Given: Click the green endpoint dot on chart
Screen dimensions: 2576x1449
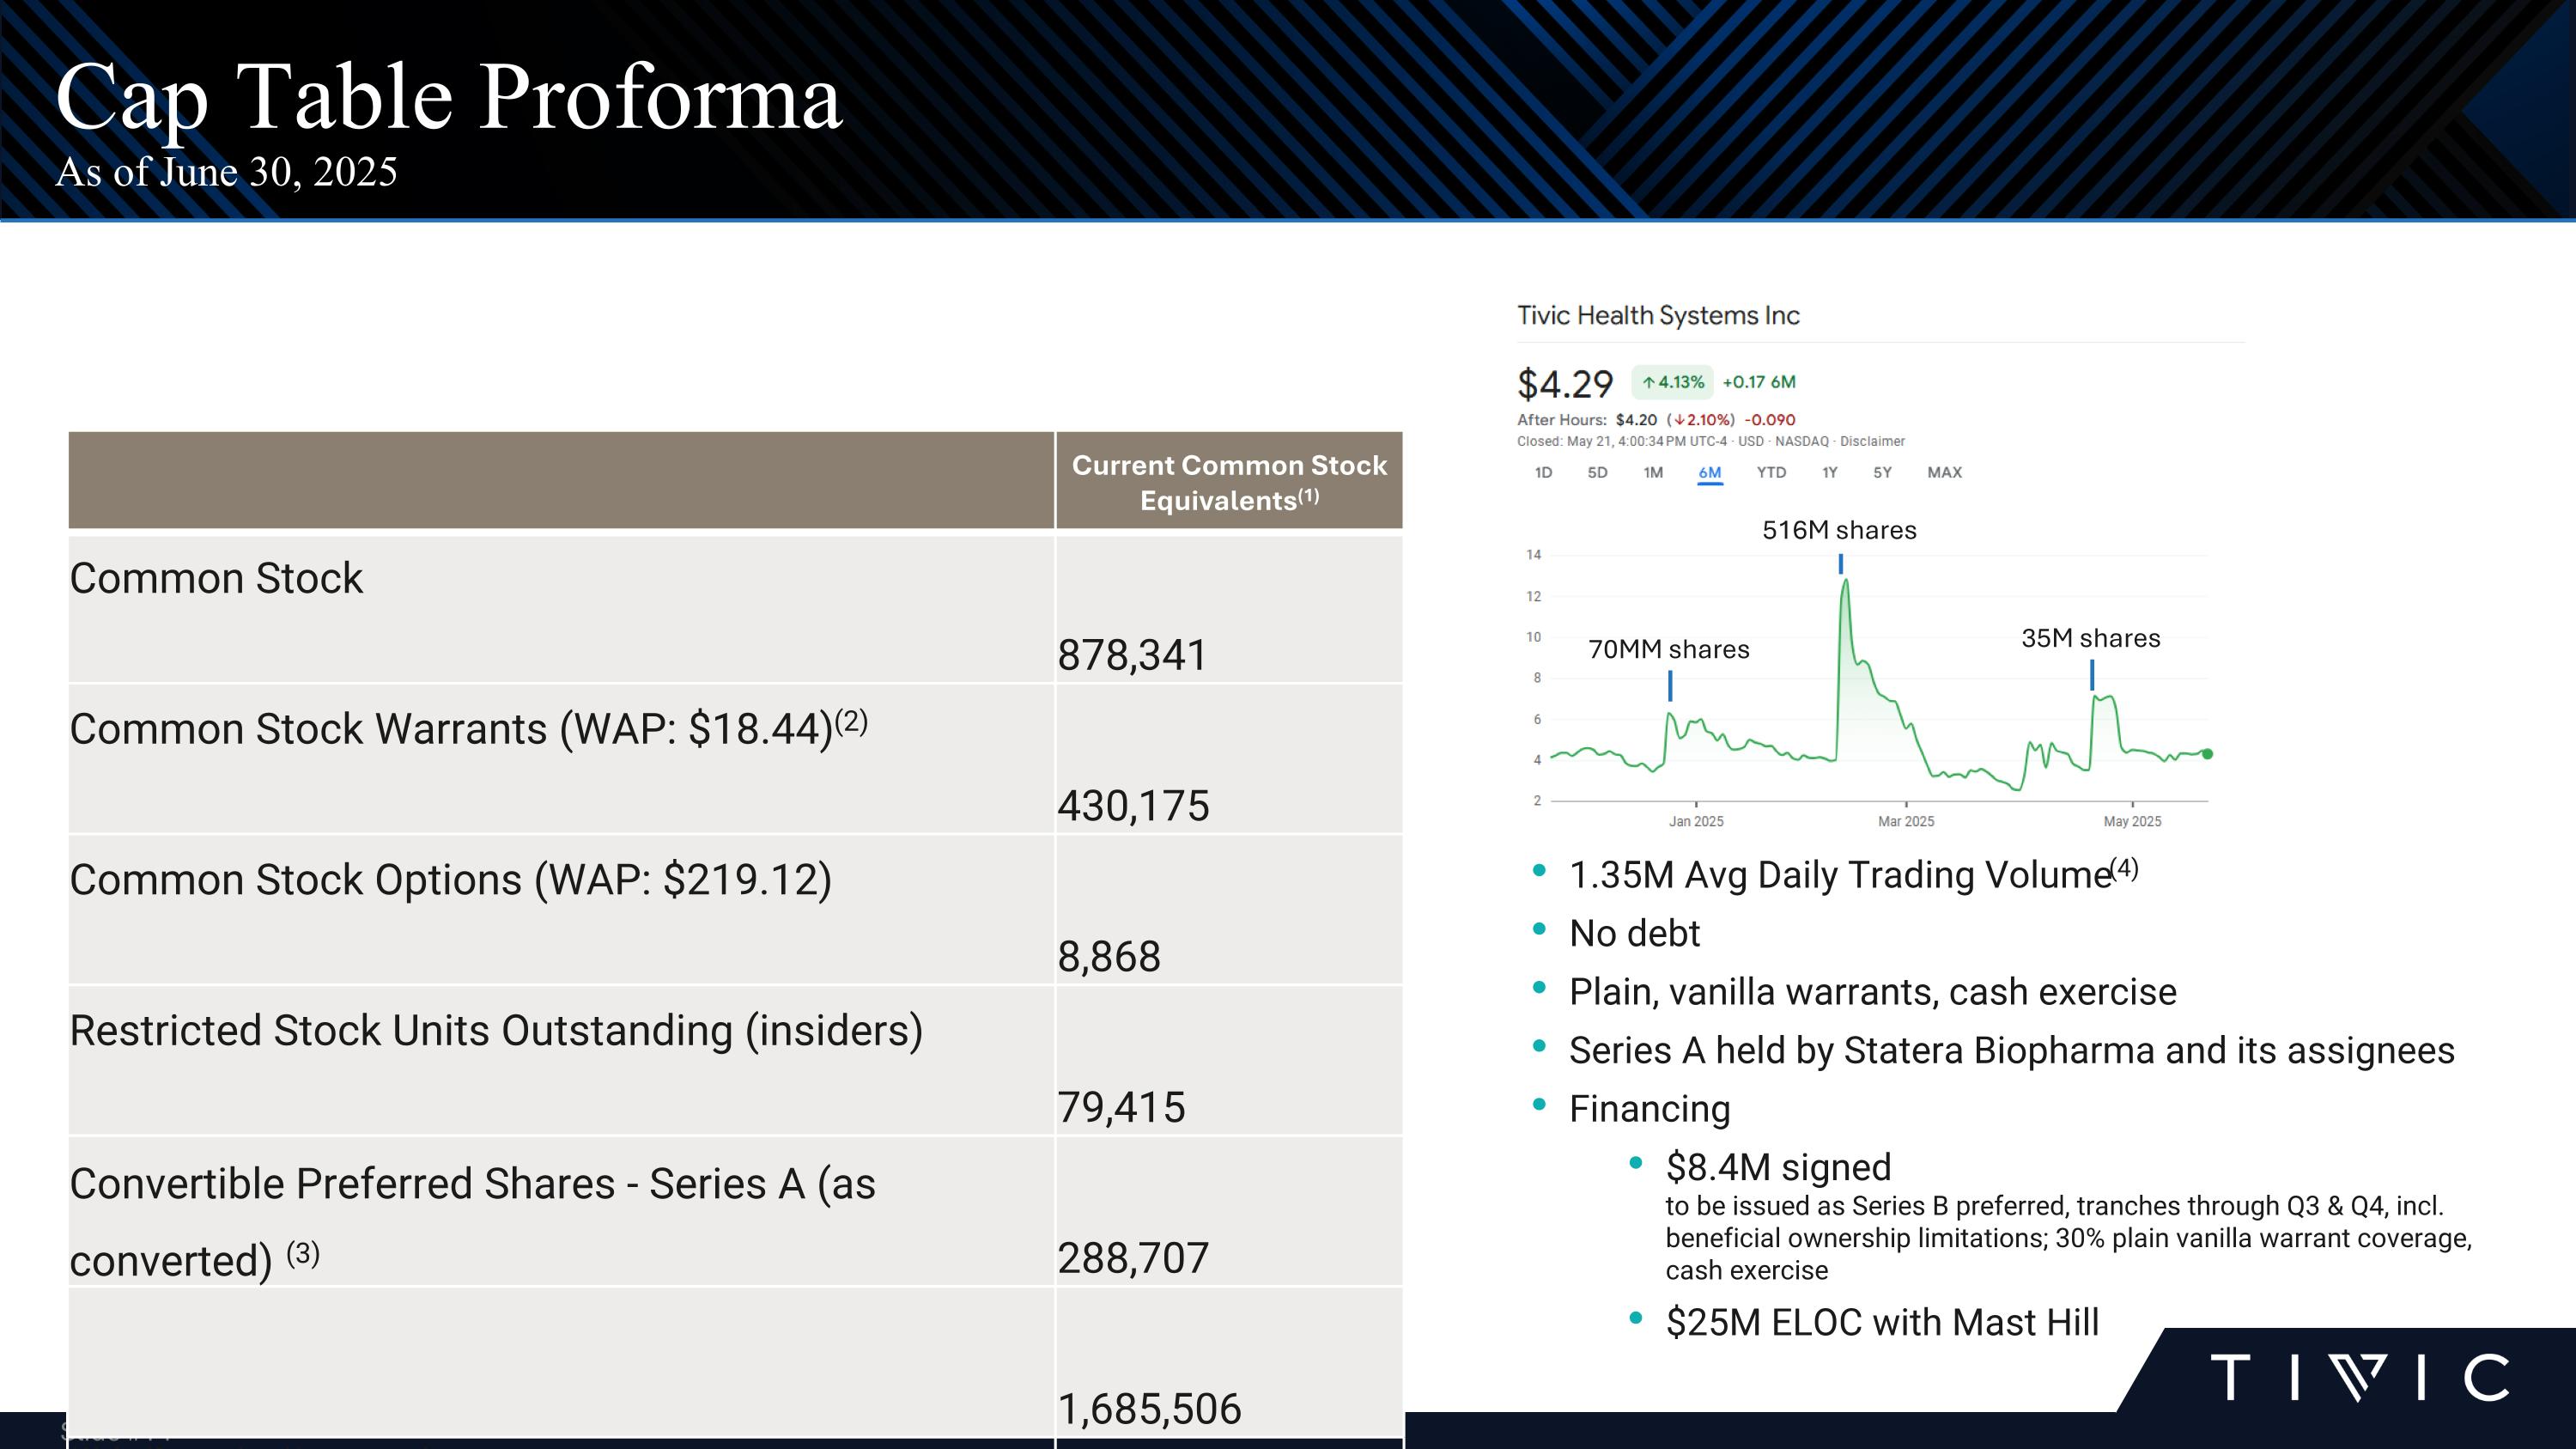Looking at the screenshot, I should [2207, 754].
